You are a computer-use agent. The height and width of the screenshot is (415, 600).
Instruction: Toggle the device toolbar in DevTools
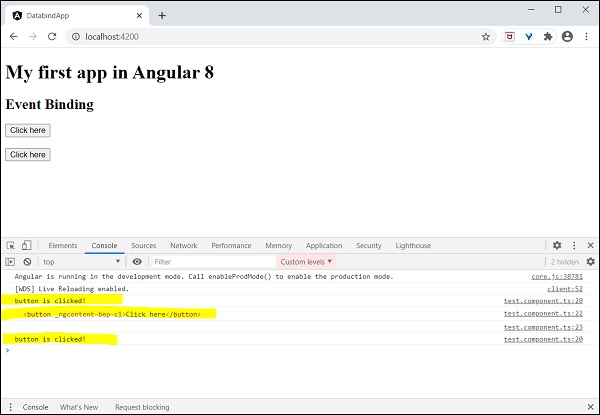26,246
